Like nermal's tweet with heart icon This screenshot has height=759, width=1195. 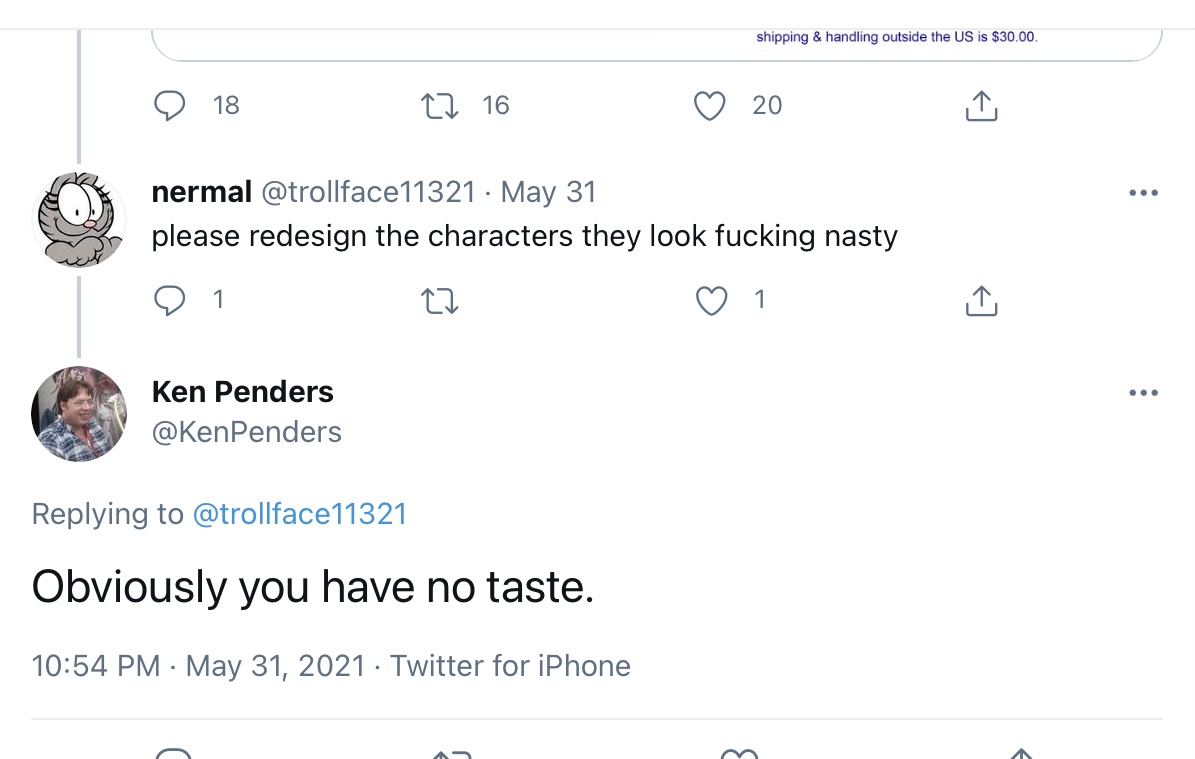pyautogui.click(x=711, y=300)
